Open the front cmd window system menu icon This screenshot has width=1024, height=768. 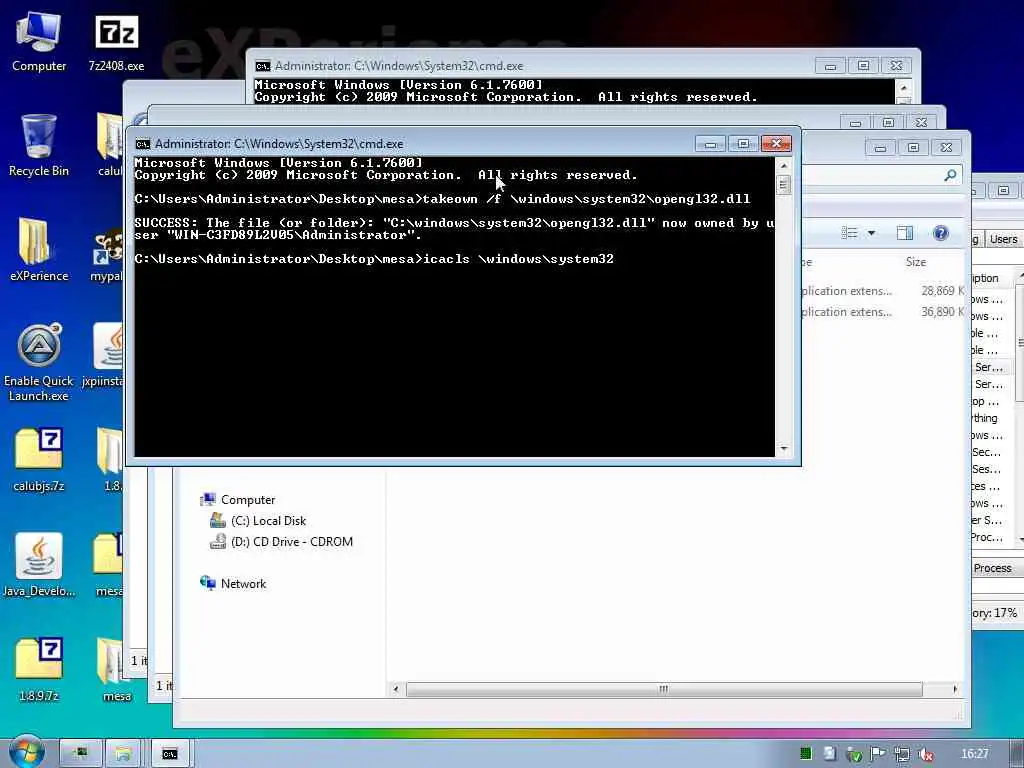tap(142, 144)
